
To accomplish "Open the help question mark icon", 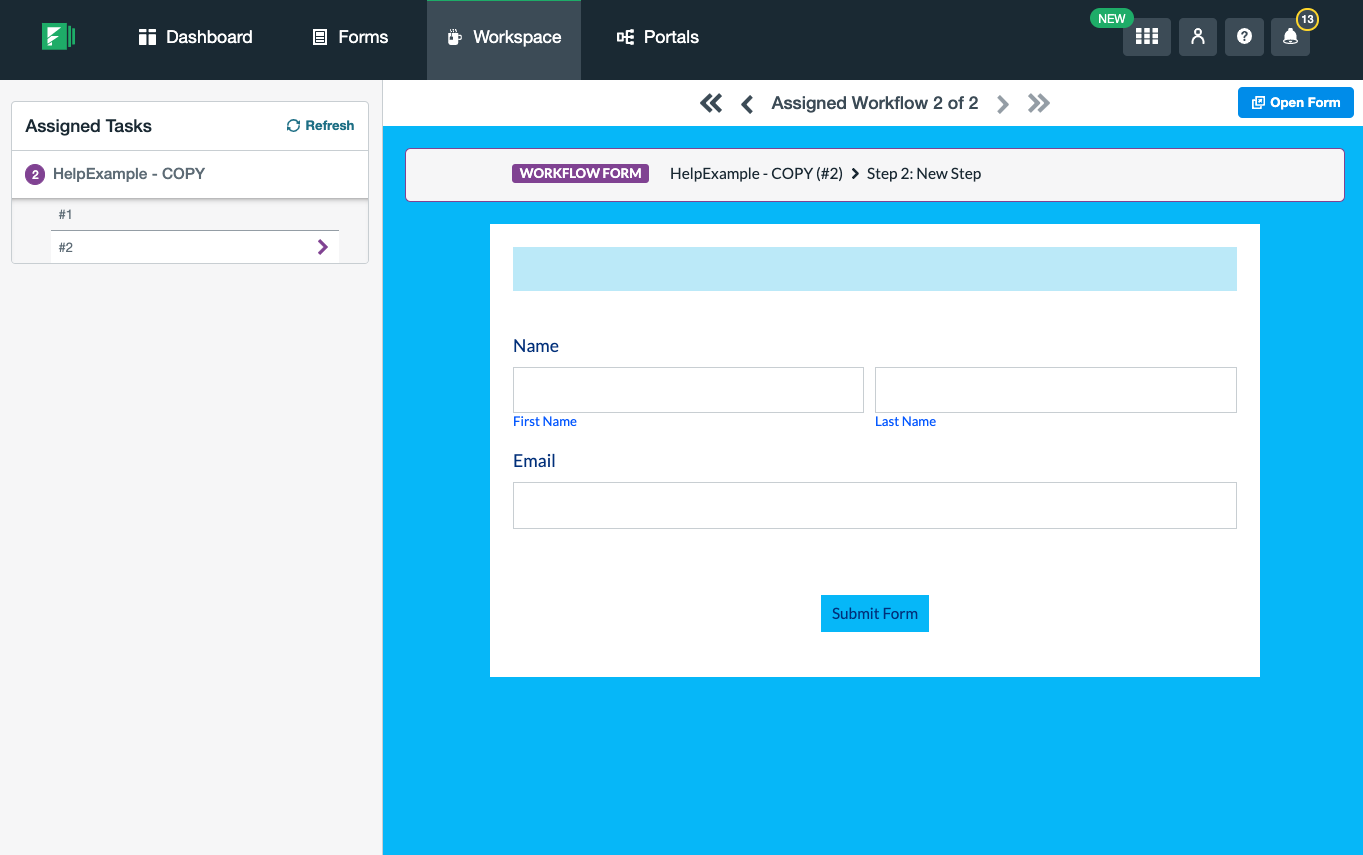I will click(1244, 36).
